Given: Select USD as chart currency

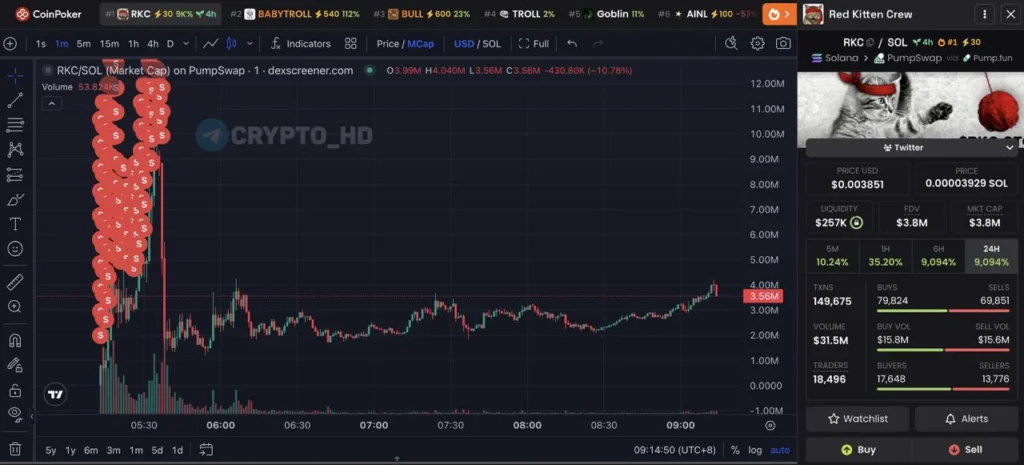Looking at the screenshot, I should click(x=464, y=44).
